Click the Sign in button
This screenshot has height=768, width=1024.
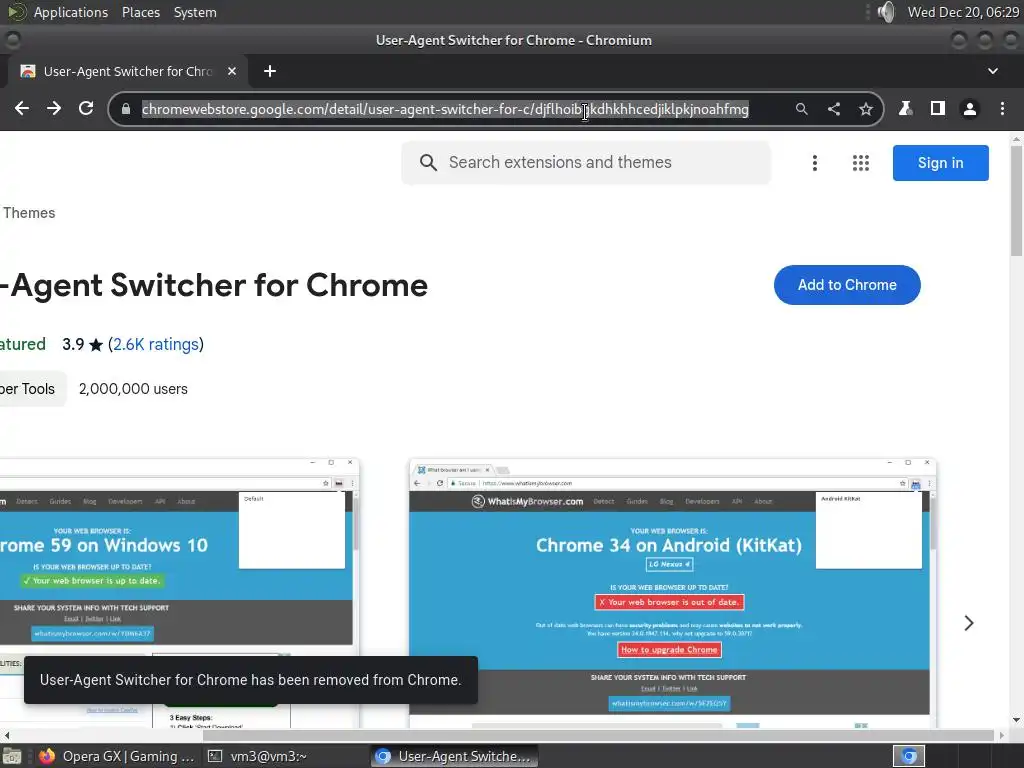[940, 163]
